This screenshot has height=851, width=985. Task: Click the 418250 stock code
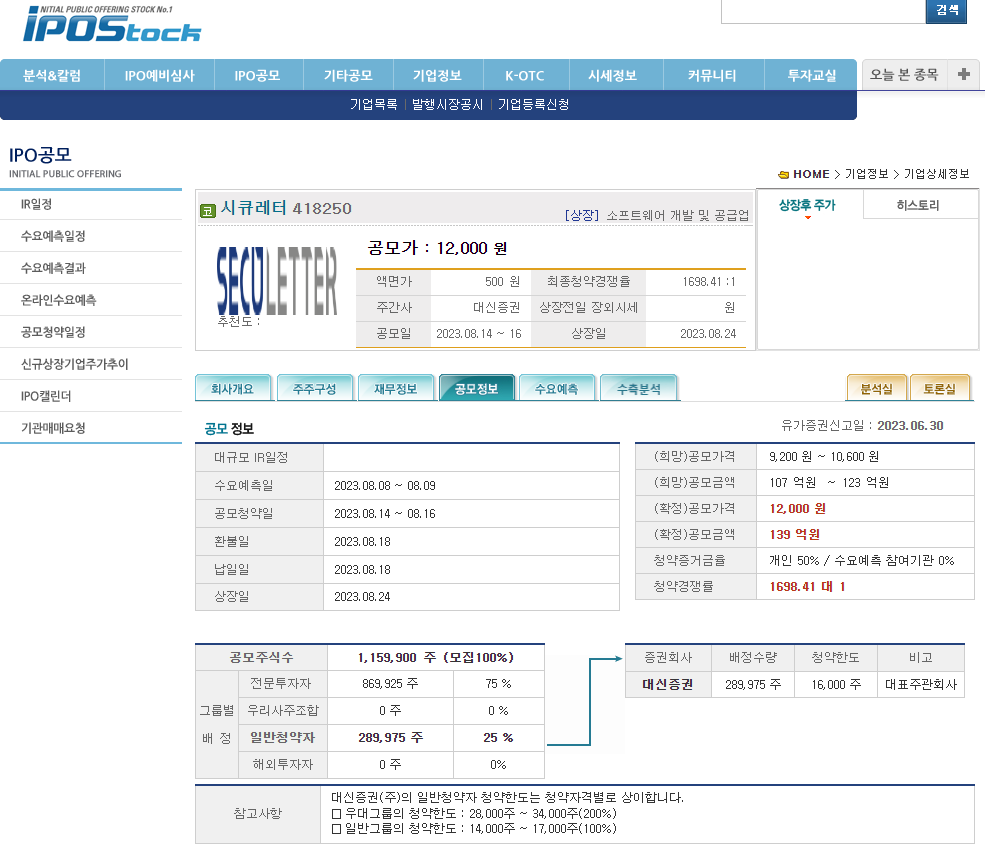[322, 209]
